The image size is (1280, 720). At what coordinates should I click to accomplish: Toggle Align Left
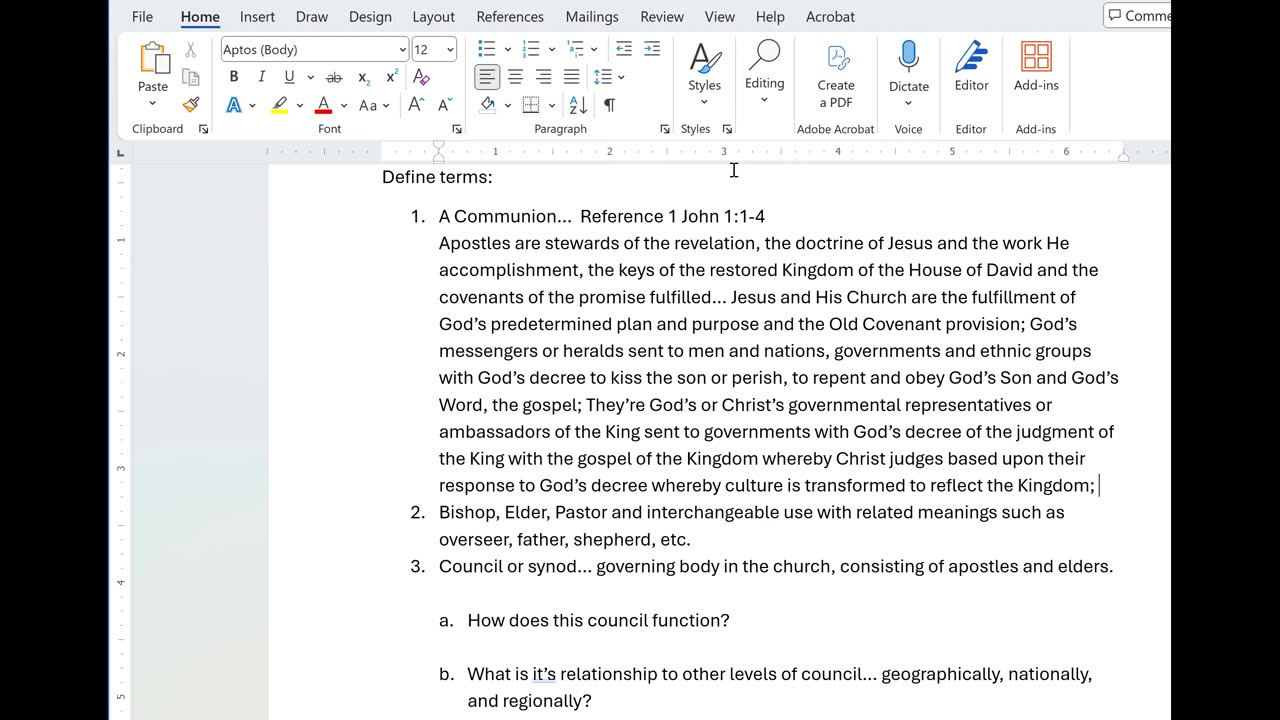[487, 77]
